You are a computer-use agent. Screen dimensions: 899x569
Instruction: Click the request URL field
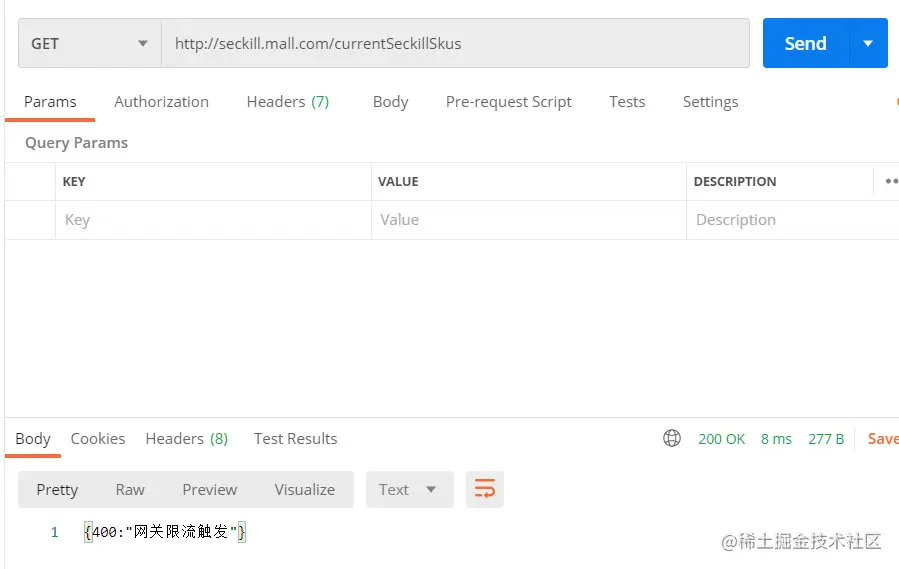[x=455, y=44]
